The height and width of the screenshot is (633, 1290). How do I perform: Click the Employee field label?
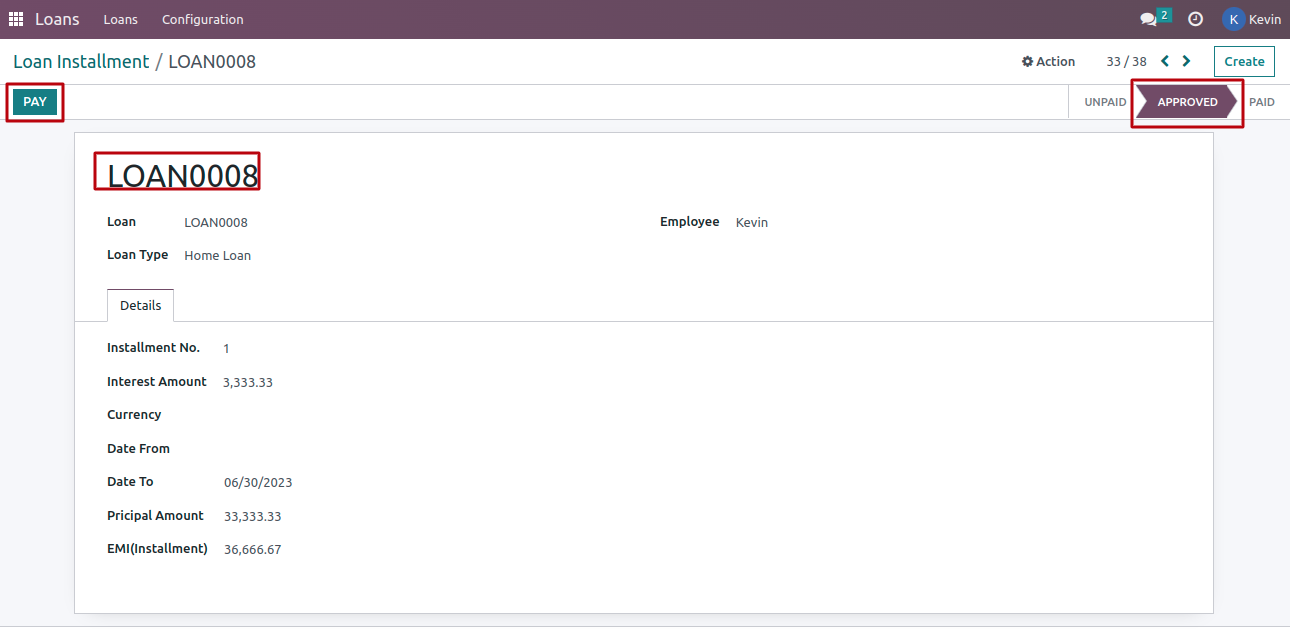tap(690, 221)
